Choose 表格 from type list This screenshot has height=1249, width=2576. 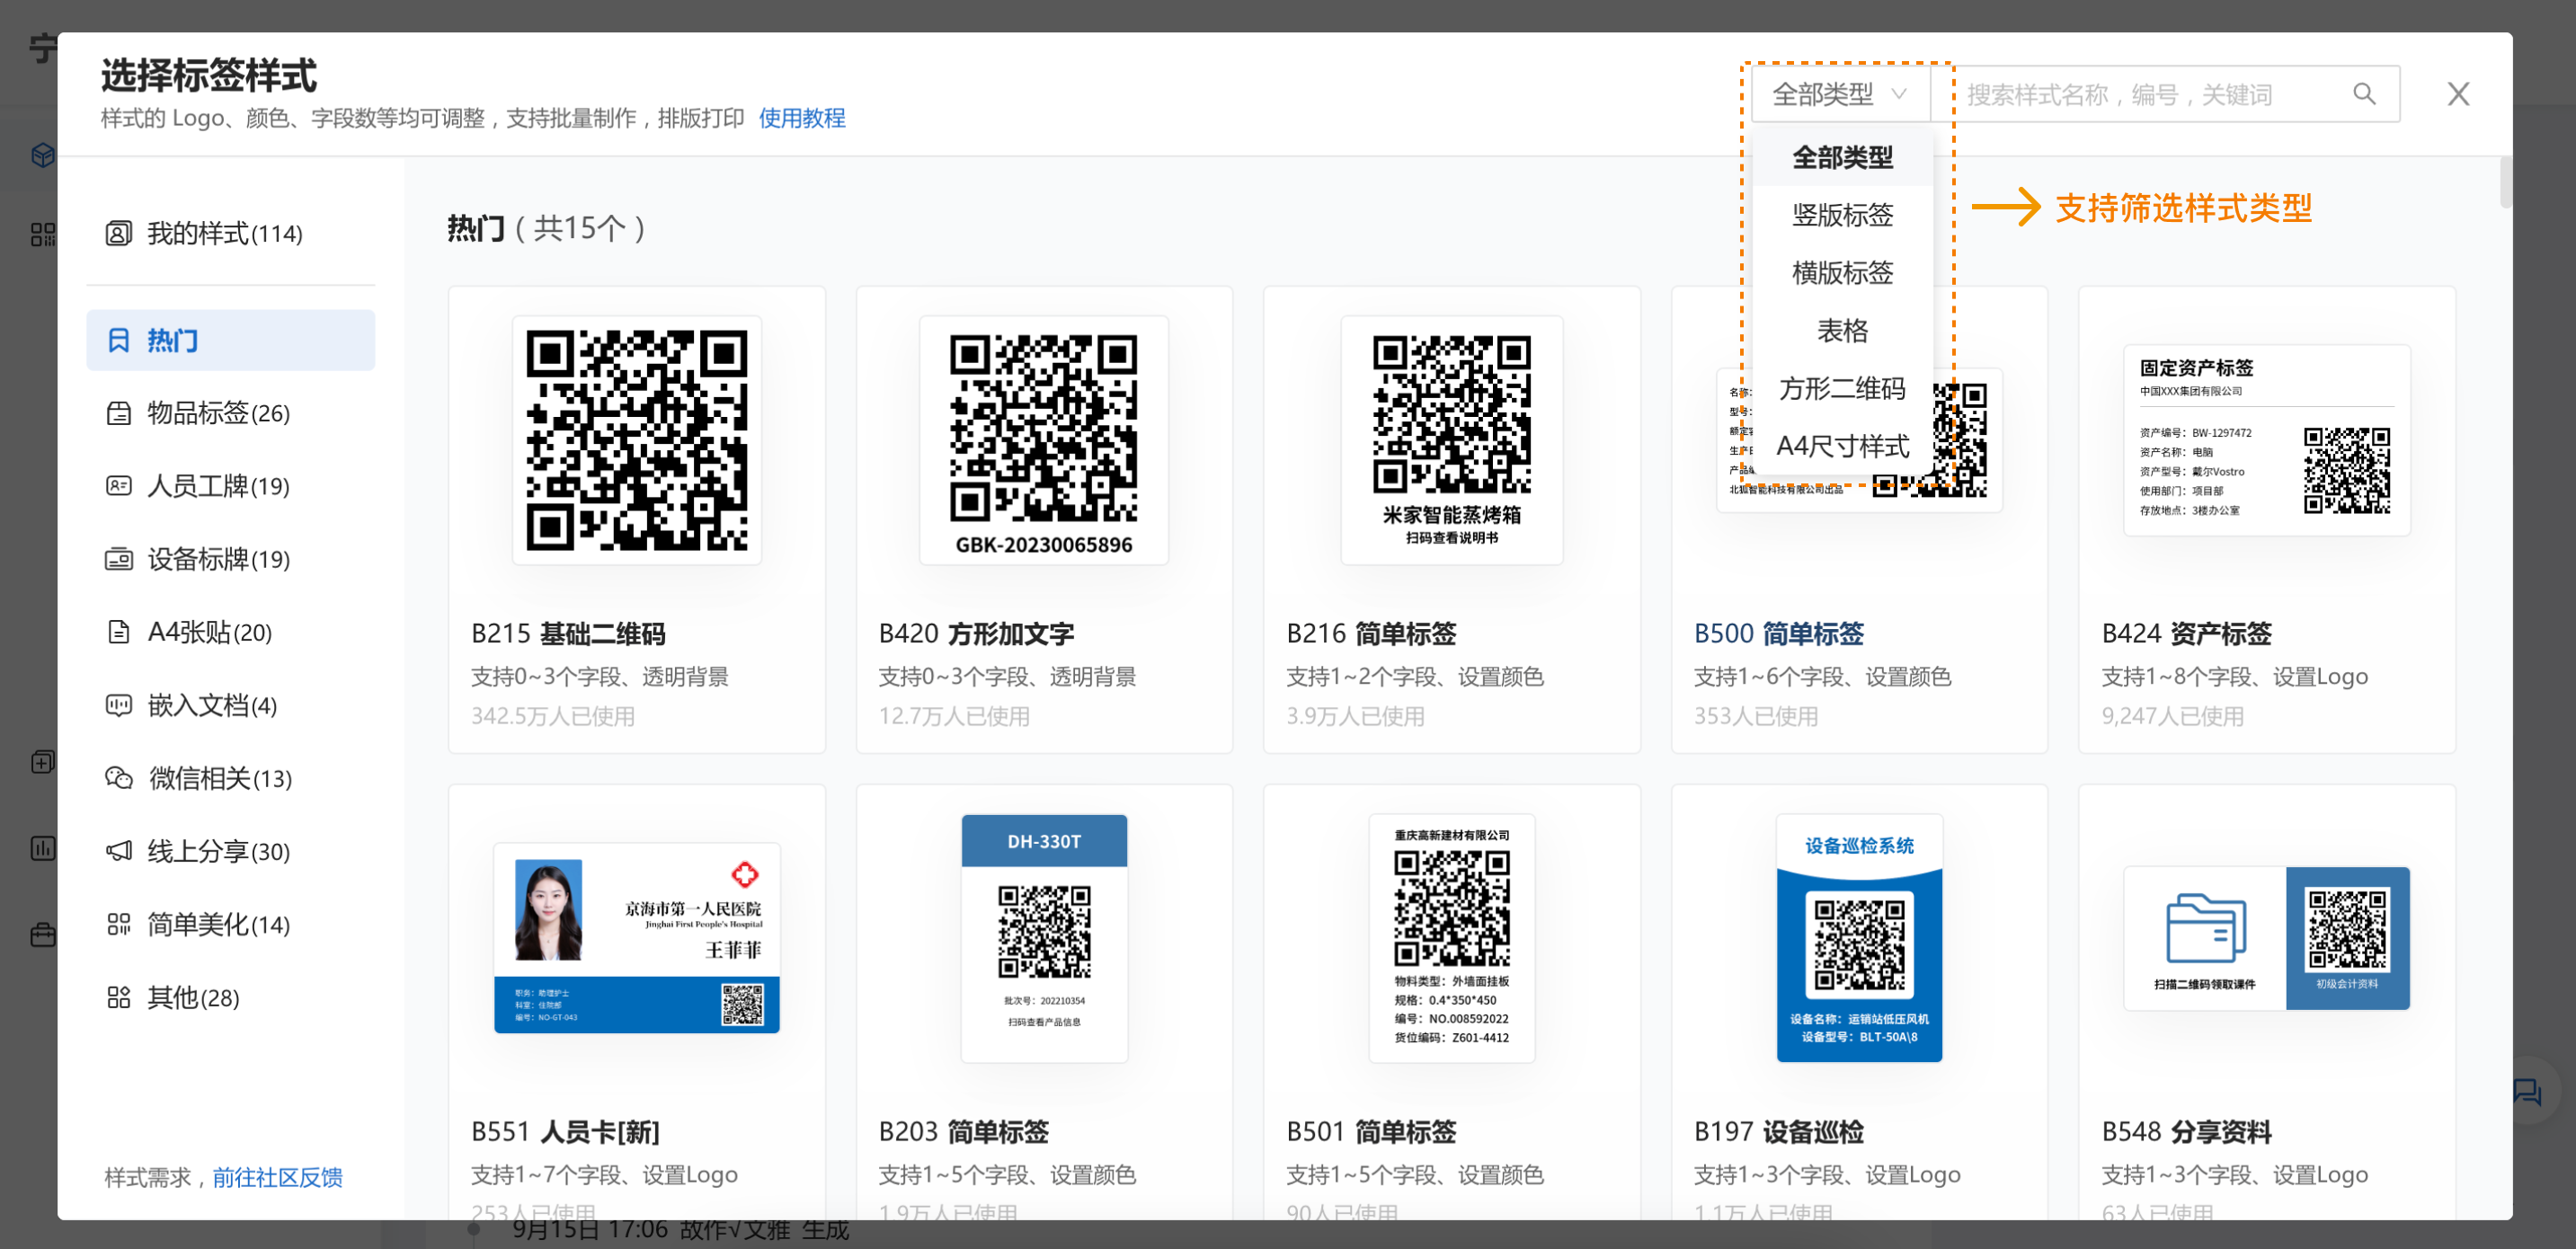click(x=1842, y=331)
